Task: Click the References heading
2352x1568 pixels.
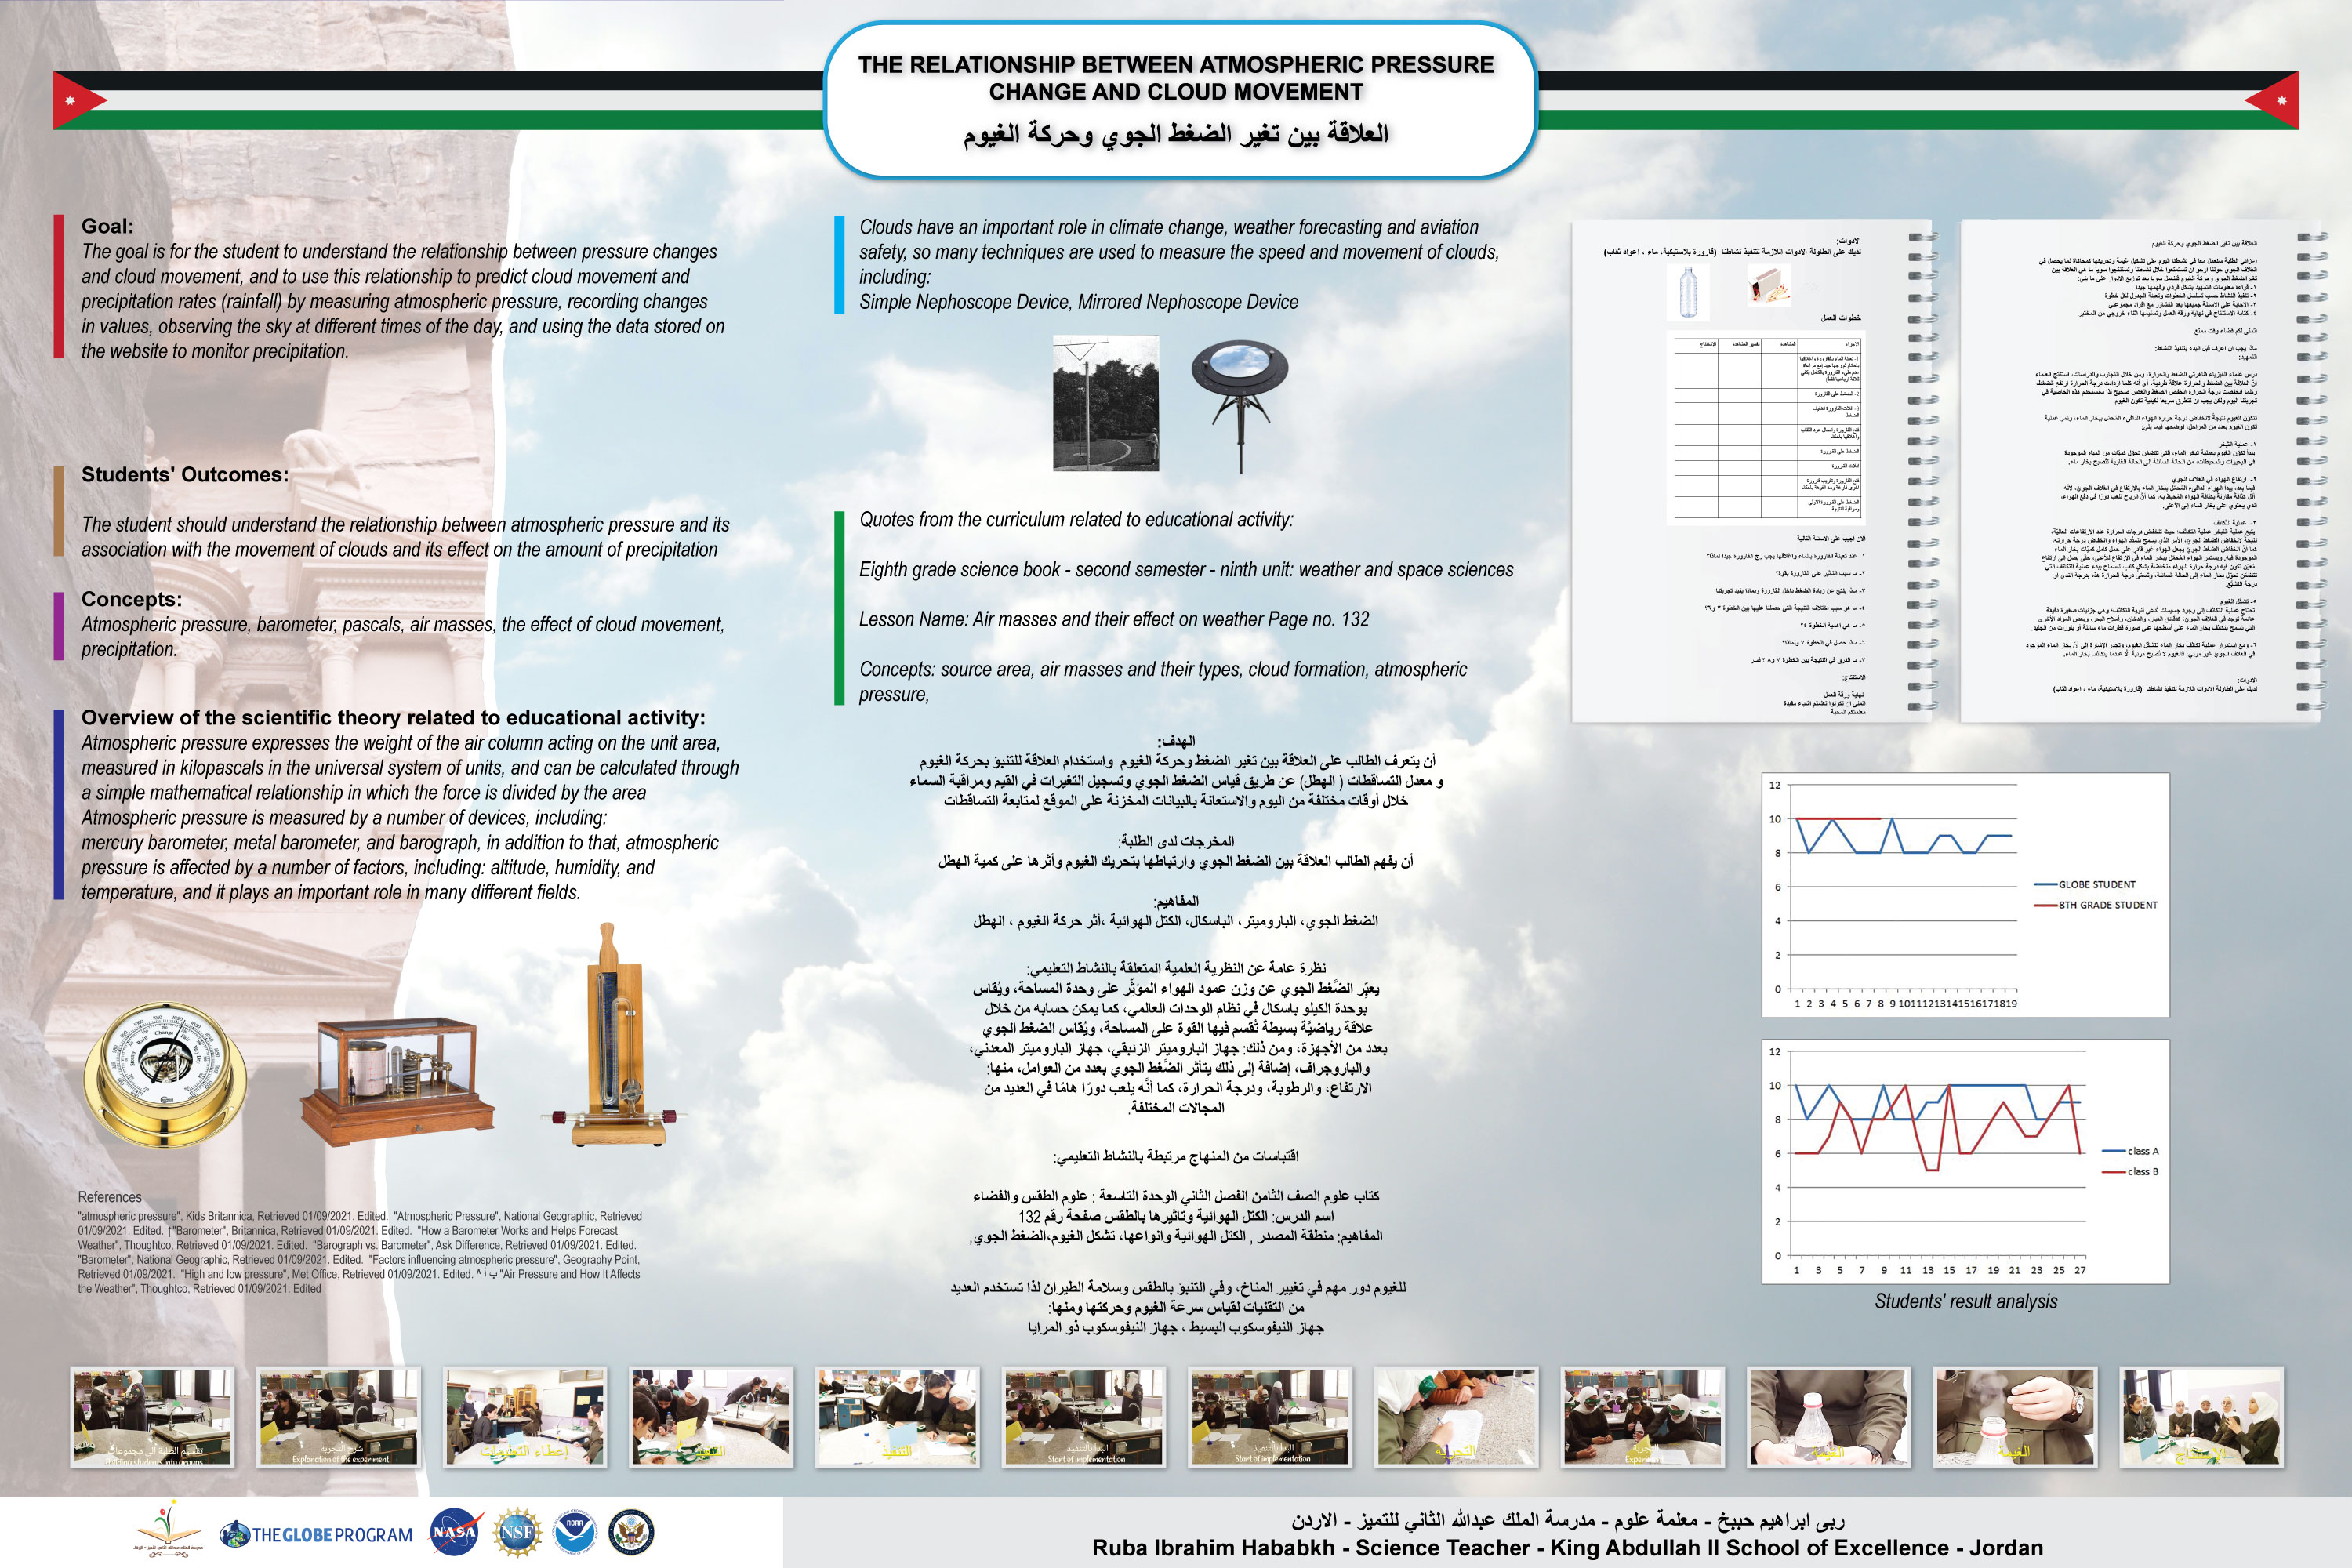Action: click(110, 1197)
